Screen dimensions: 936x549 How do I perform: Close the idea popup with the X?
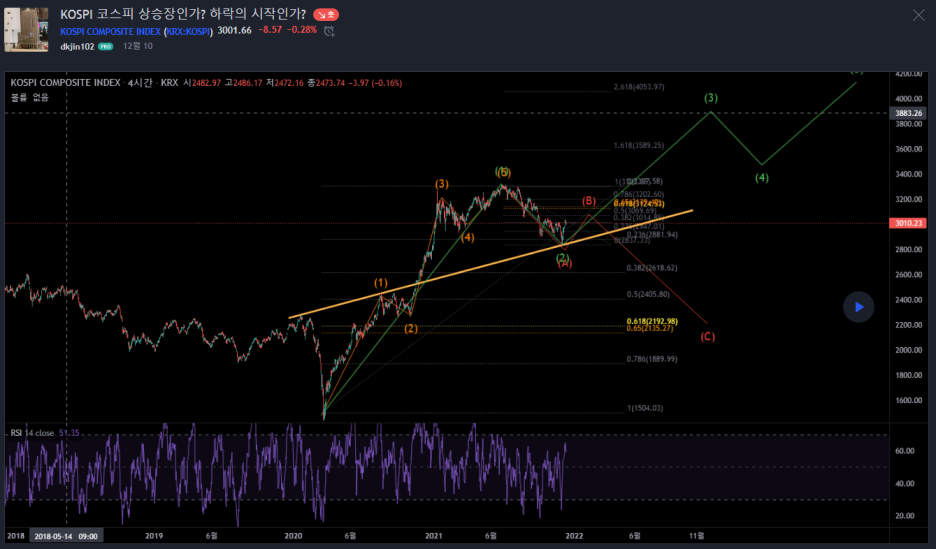click(x=918, y=15)
